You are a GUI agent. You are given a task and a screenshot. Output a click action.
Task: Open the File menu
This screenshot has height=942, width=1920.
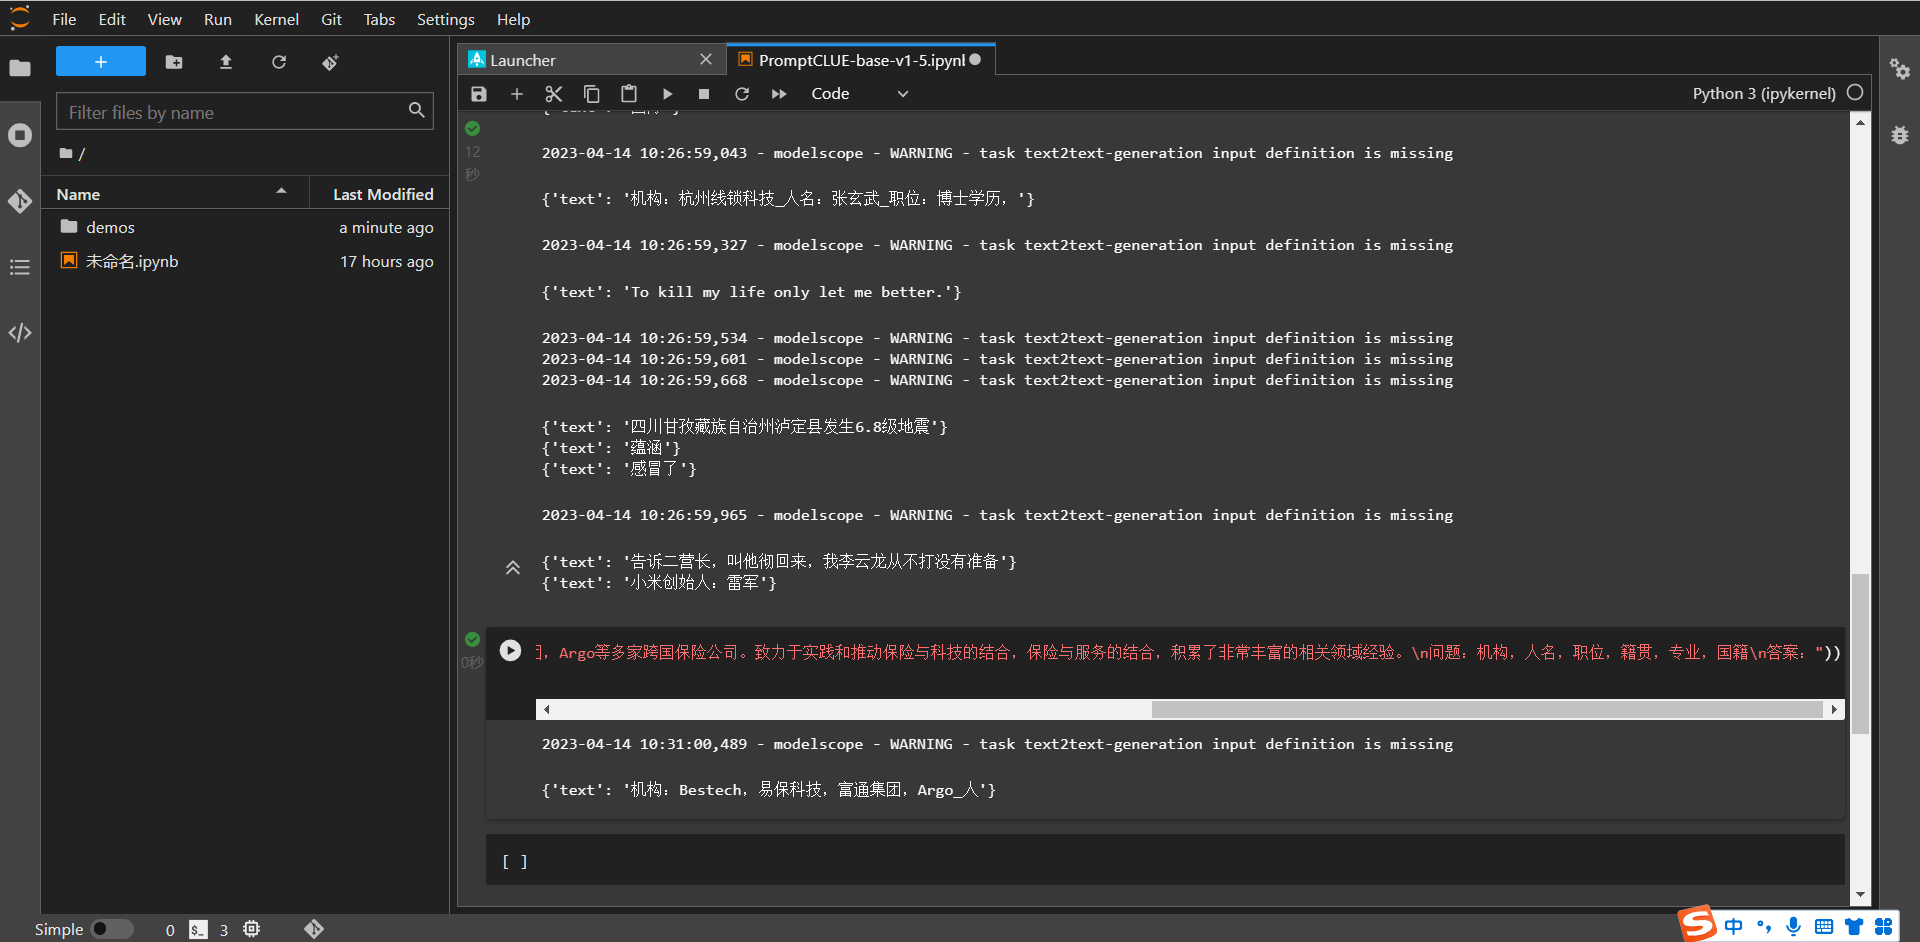pyautogui.click(x=64, y=19)
